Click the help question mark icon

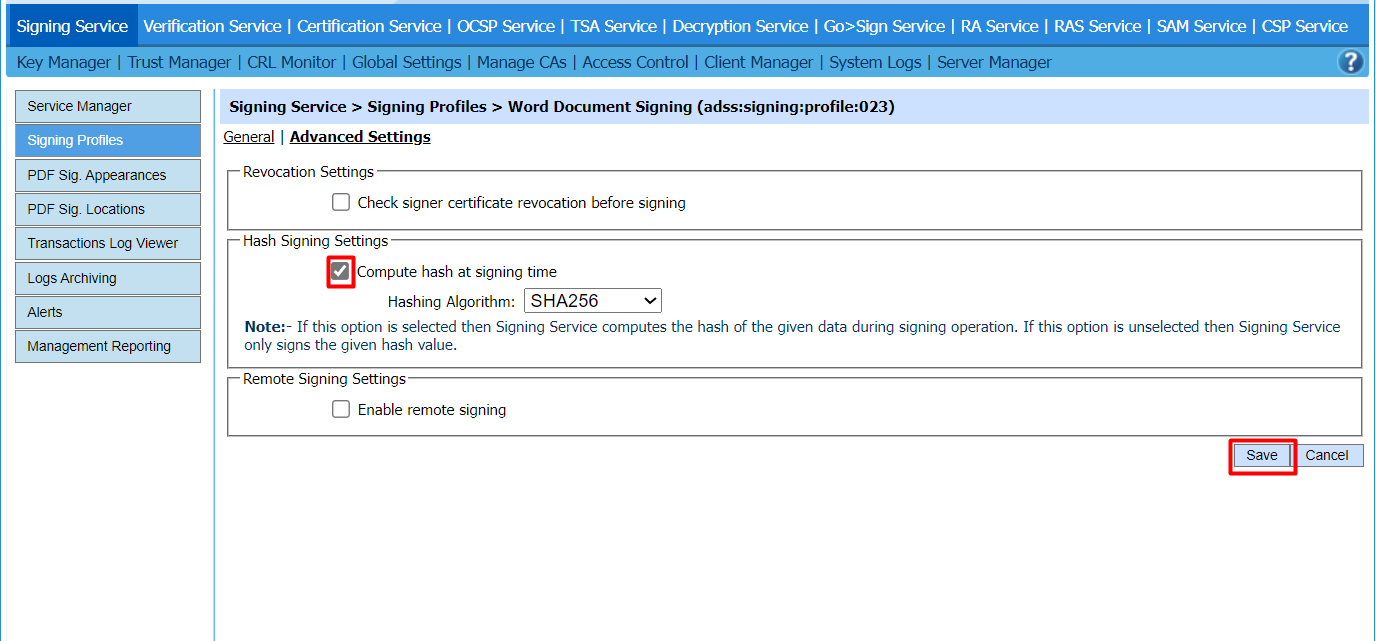pos(1350,62)
